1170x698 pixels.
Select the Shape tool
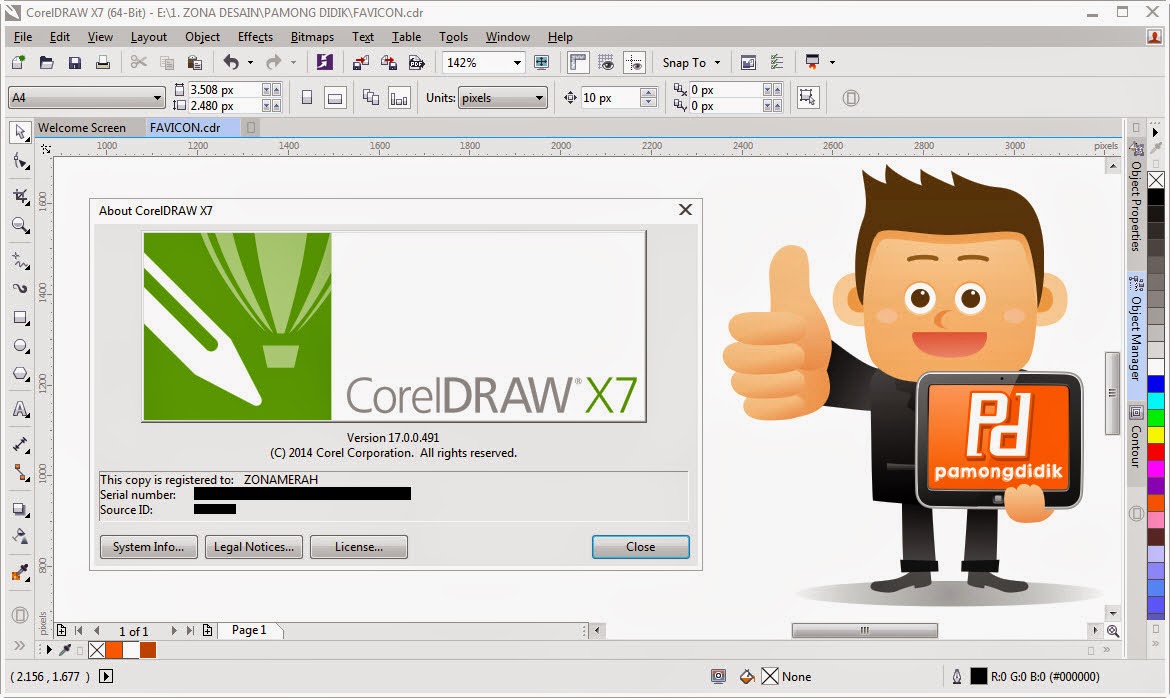20,162
